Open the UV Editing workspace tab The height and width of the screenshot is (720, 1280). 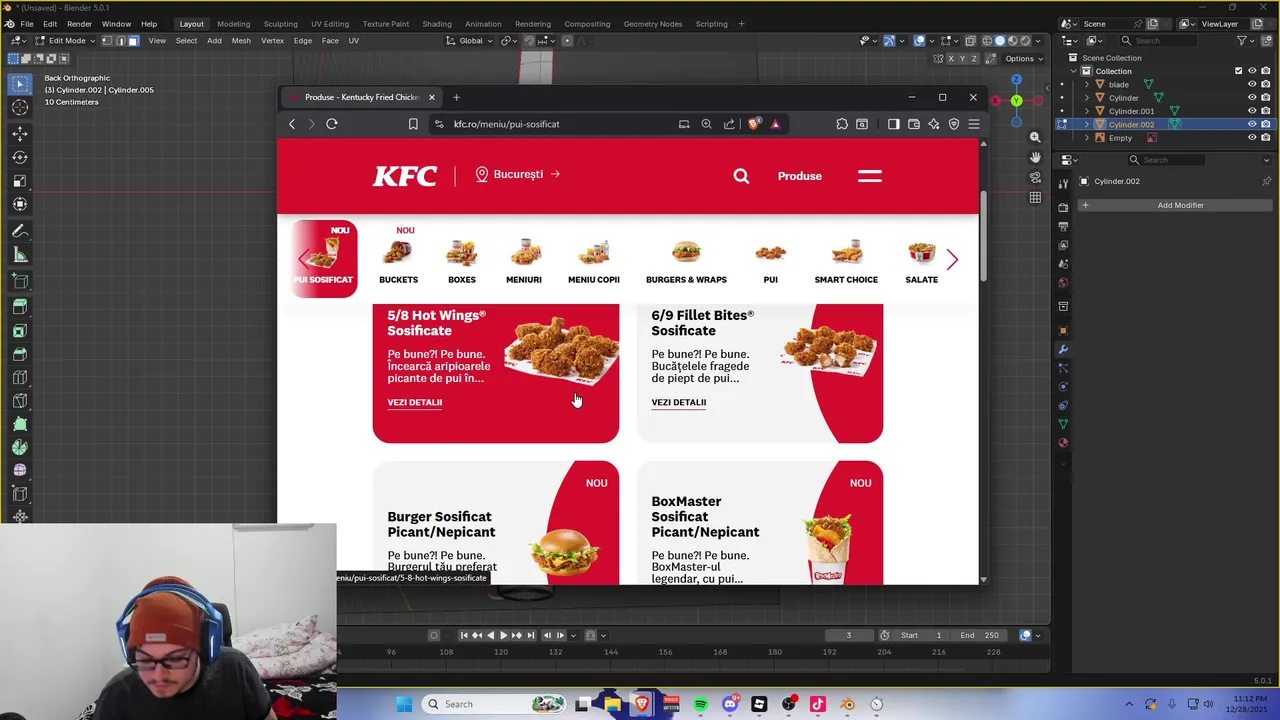(330, 24)
